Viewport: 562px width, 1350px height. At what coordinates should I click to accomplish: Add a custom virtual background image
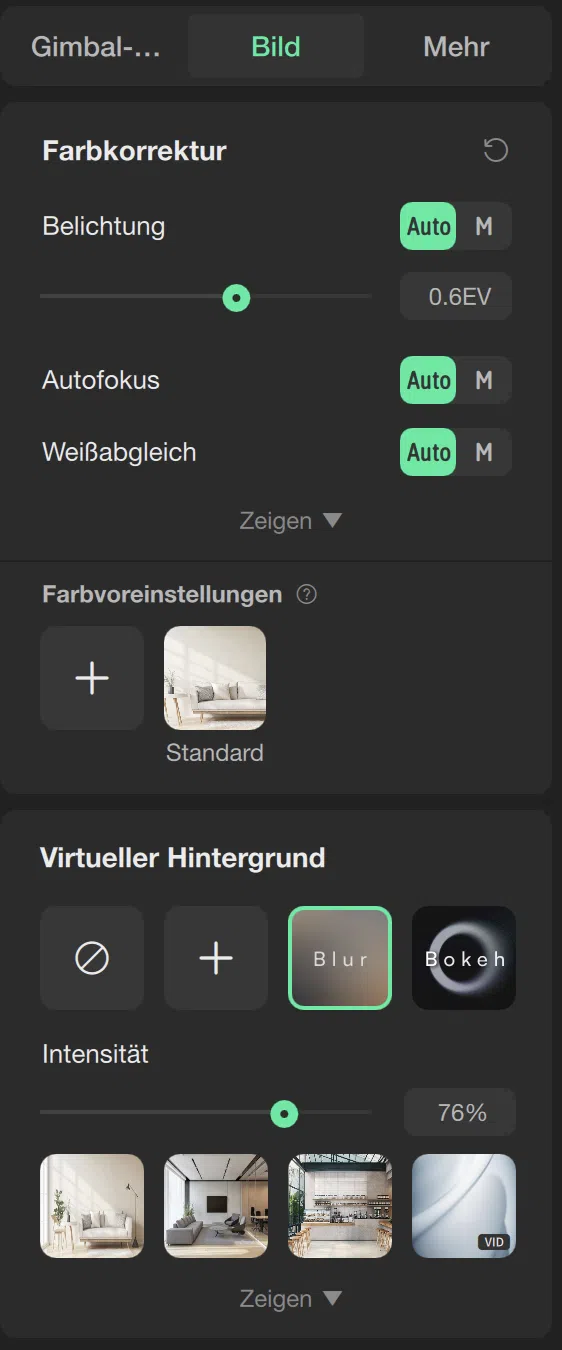(x=216, y=958)
